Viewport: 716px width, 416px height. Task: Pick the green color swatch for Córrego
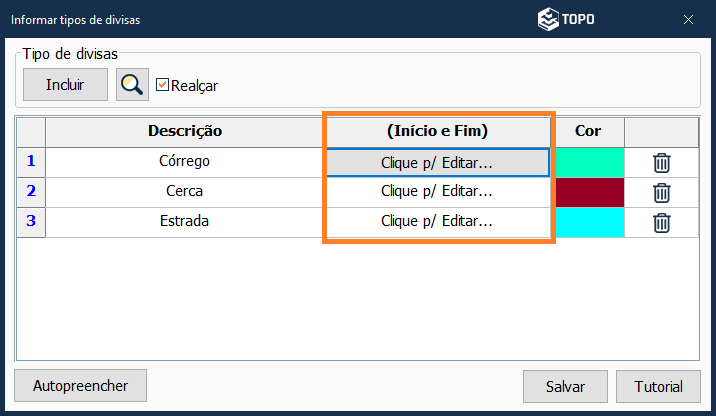tap(589, 162)
